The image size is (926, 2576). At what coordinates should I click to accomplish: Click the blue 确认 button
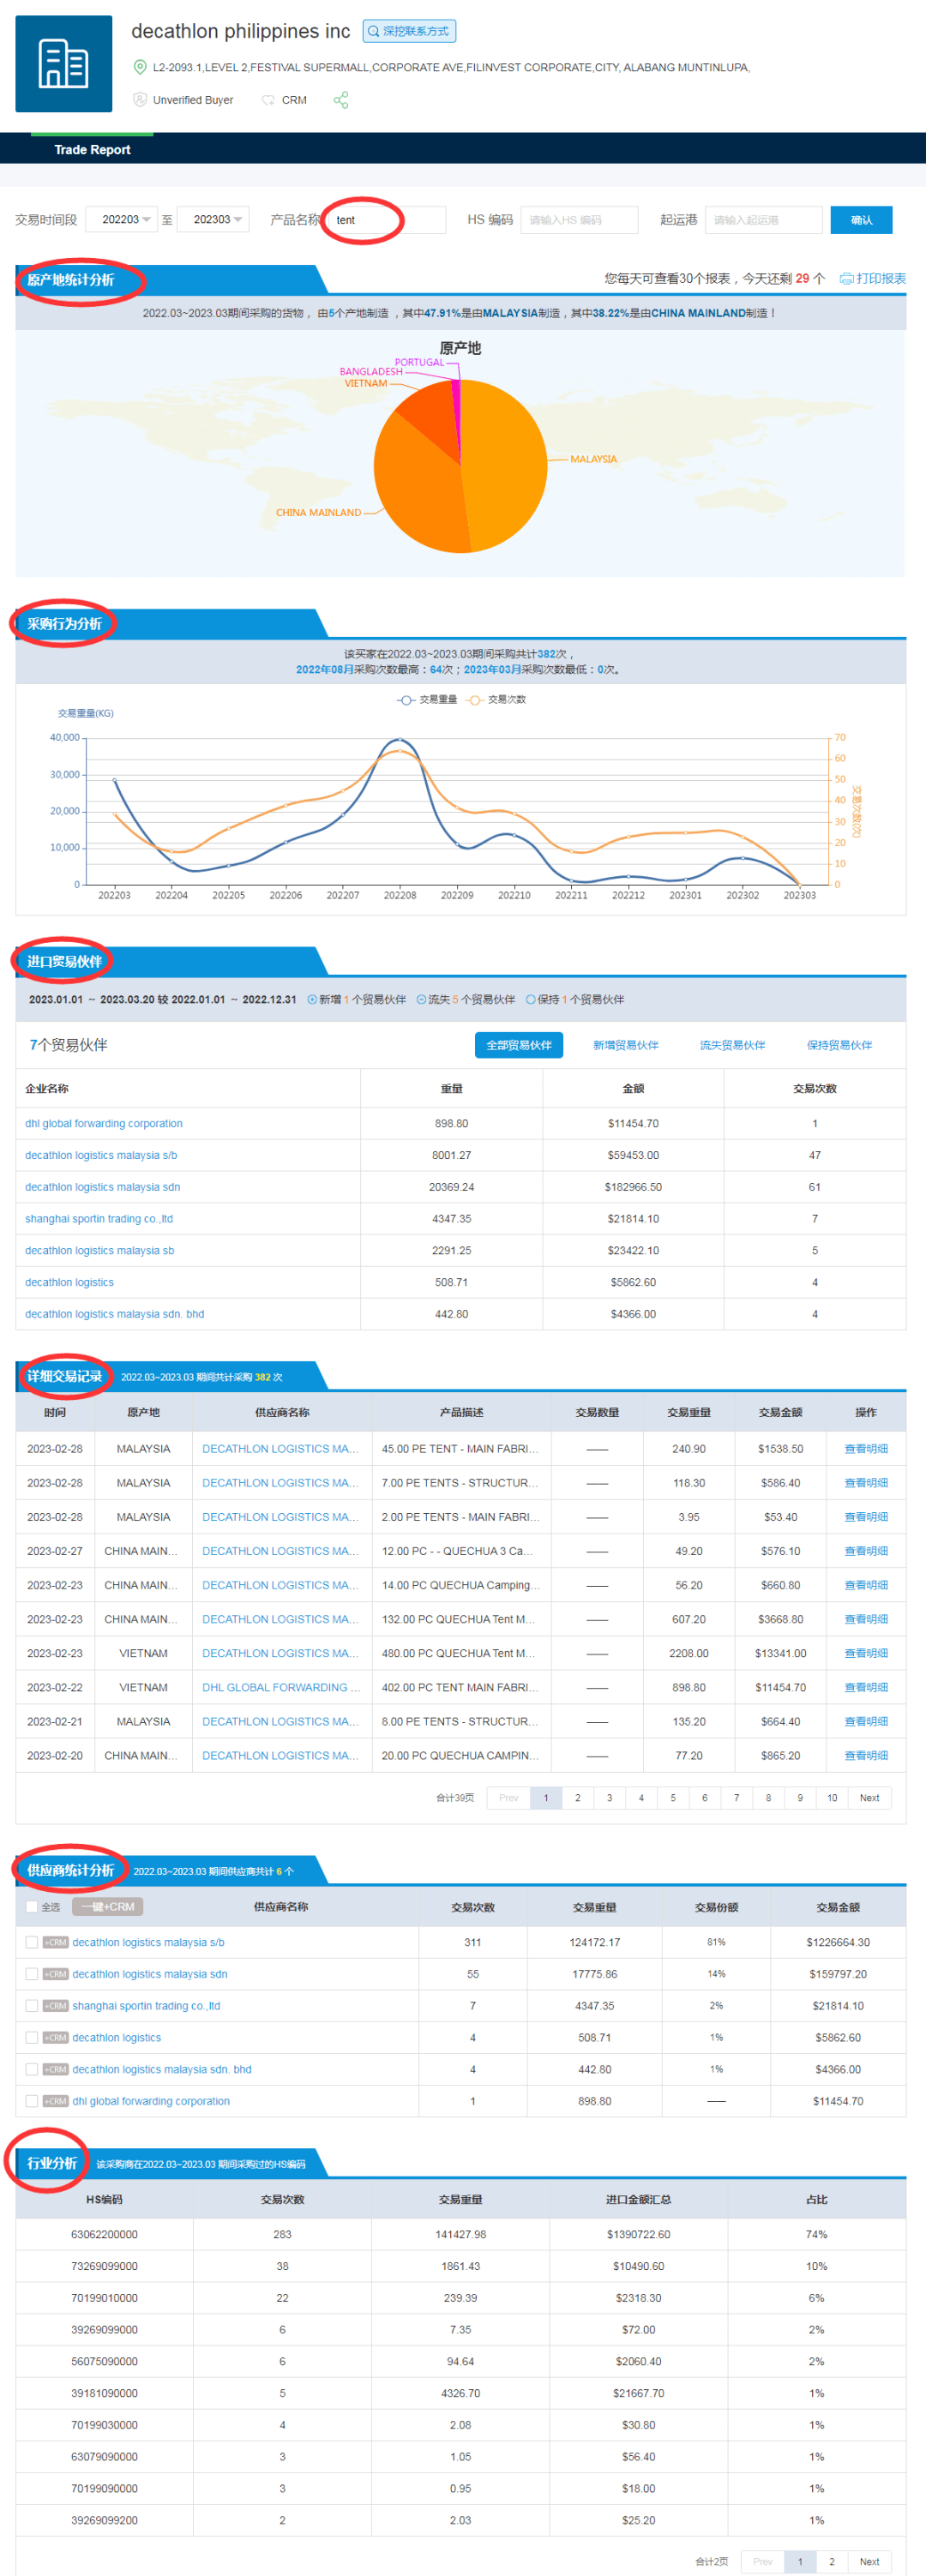[x=861, y=220]
